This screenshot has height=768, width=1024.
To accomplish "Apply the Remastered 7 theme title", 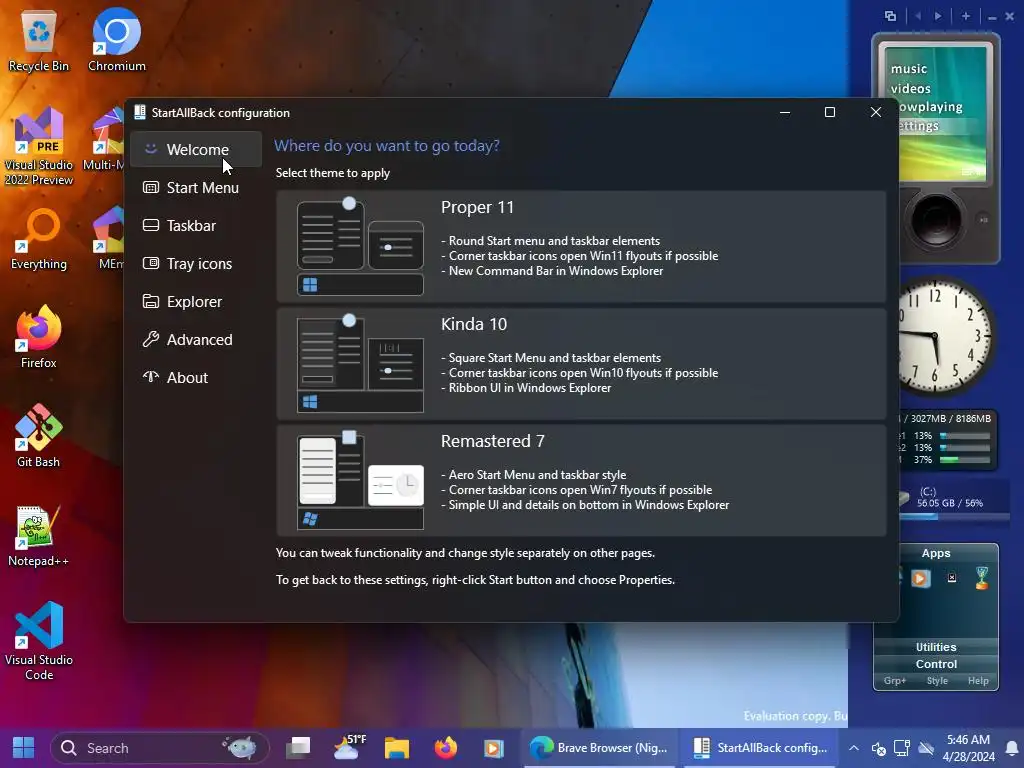I will click(492, 441).
